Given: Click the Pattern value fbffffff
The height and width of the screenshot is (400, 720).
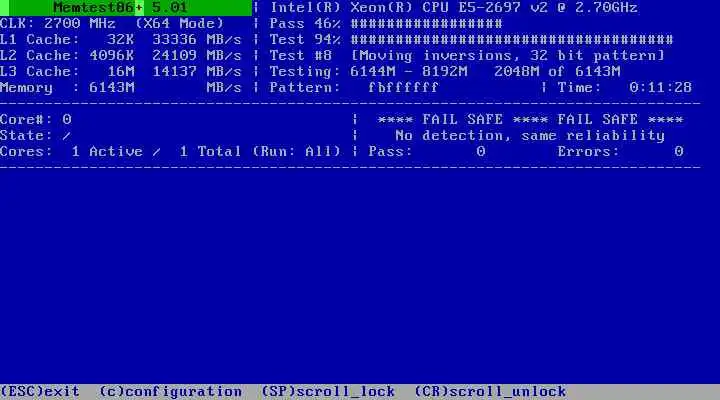Looking at the screenshot, I should coord(403,87).
